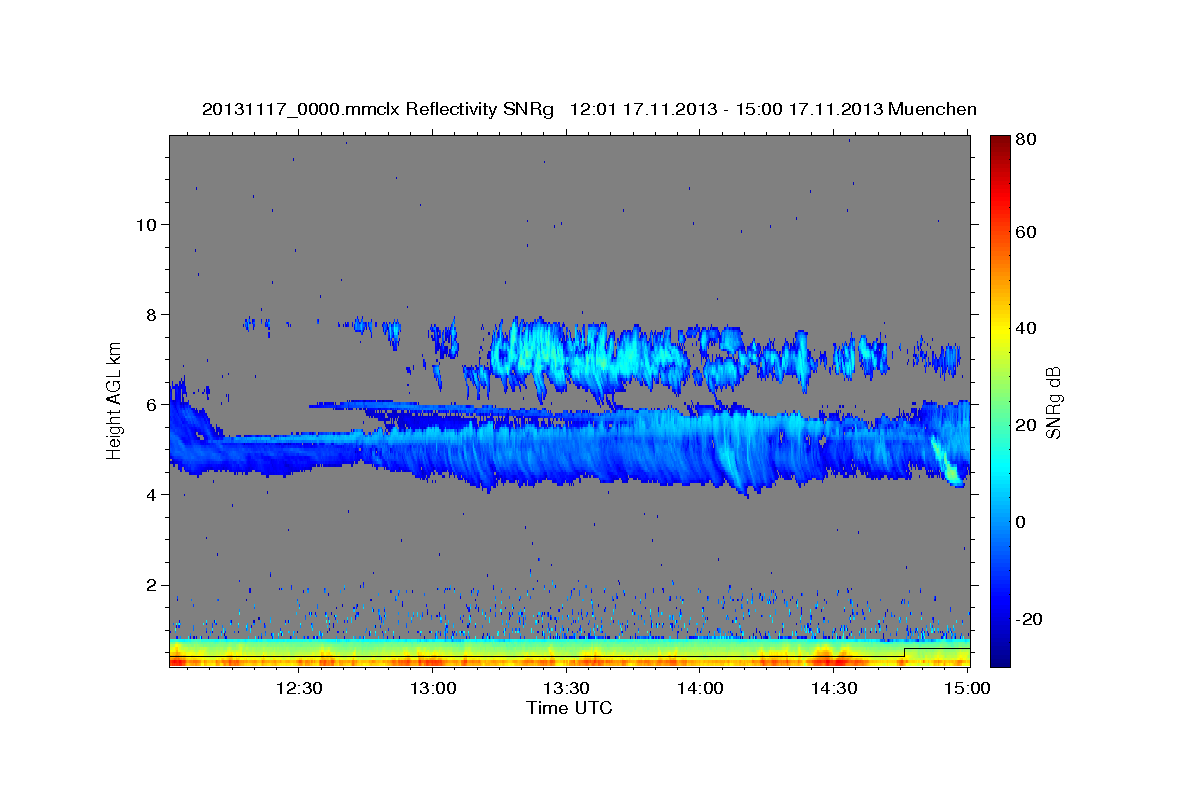Click the colorbar value 80
Image resolution: width=1200 pixels, height=800 pixels.
click(x=1027, y=139)
